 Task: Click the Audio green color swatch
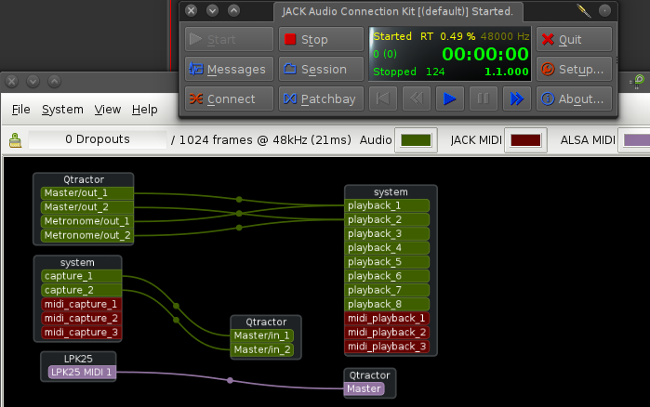tap(414, 140)
